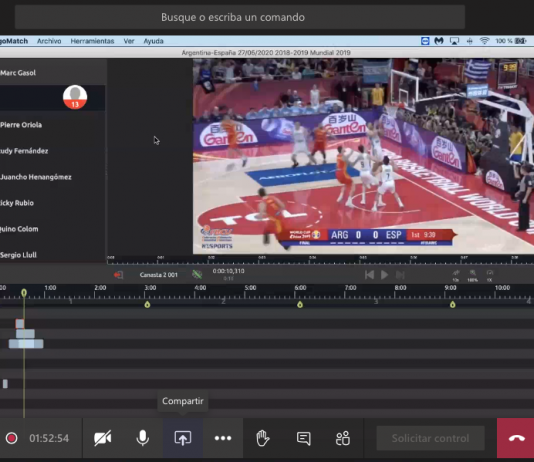Open the Archivo menu
Viewport: 534px width, 462px height.
49,41
